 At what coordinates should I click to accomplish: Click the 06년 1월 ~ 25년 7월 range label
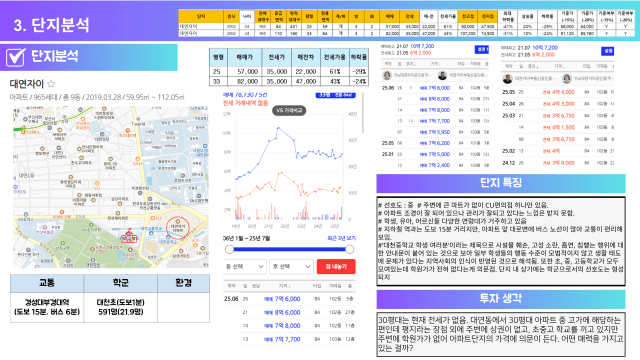[x=247, y=238]
